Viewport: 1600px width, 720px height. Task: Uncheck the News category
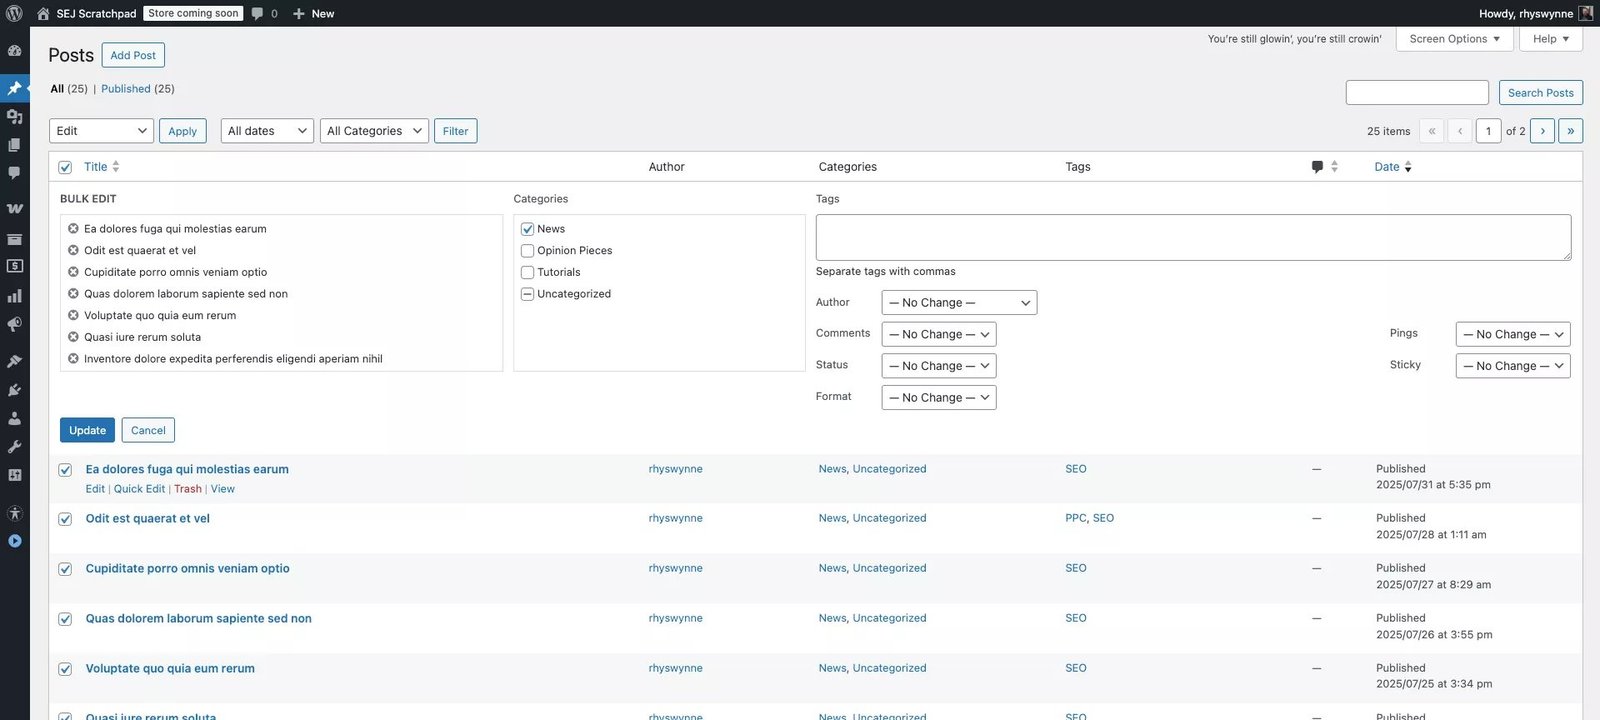(527, 229)
